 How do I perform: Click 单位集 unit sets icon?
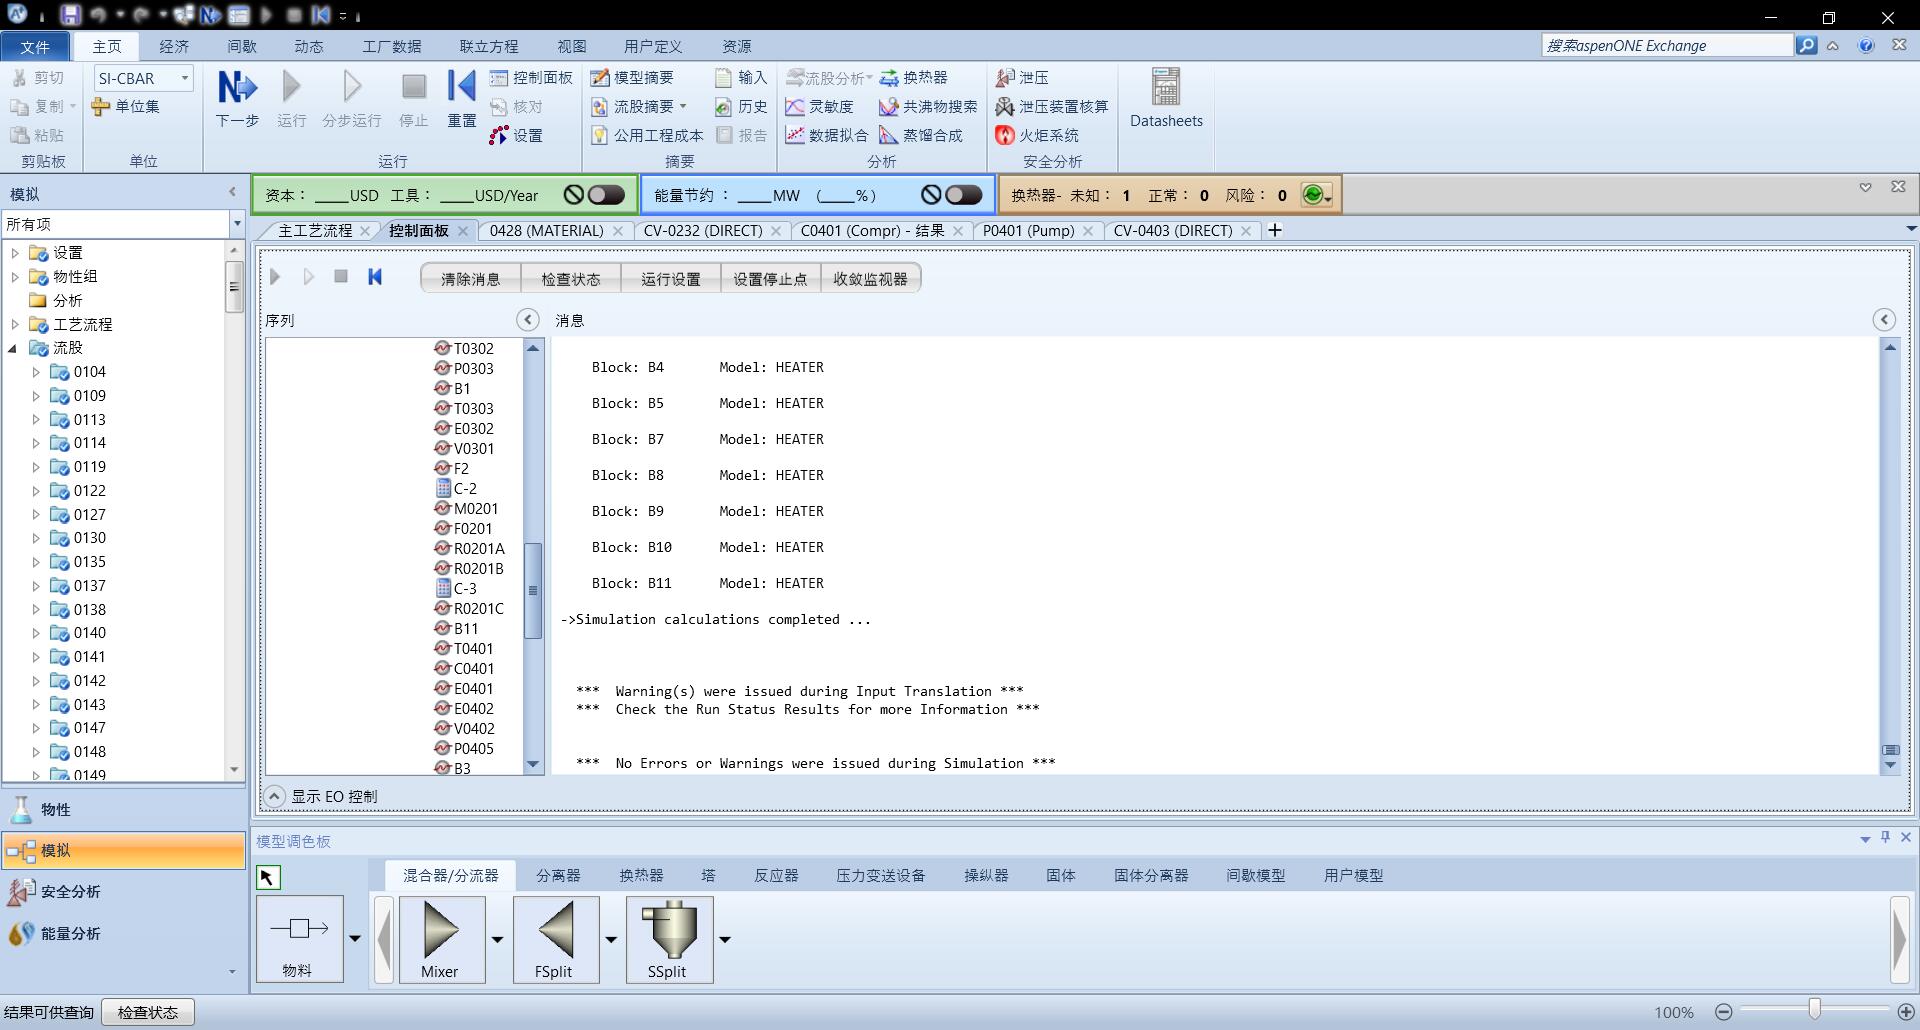[125, 106]
